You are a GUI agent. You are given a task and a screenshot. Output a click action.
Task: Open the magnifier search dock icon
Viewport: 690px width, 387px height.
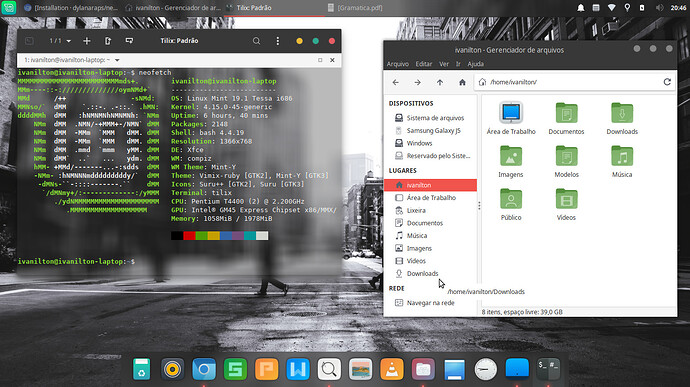click(x=329, y=369)
